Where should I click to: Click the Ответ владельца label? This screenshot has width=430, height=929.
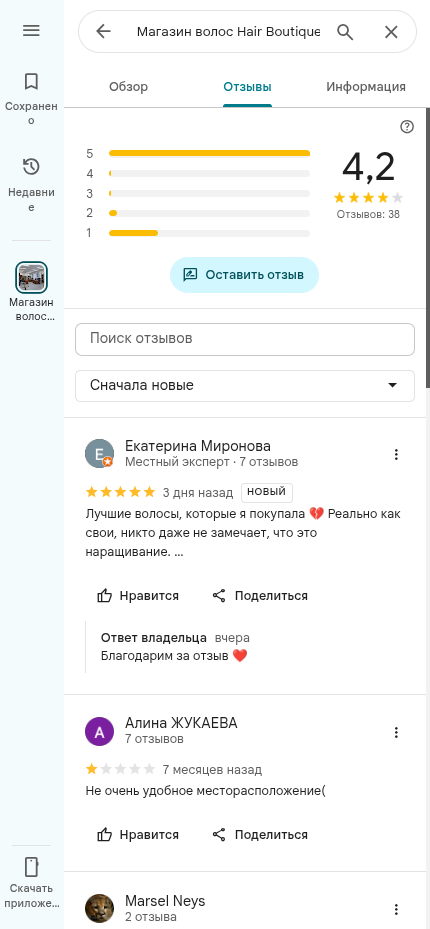click(154, 638)
